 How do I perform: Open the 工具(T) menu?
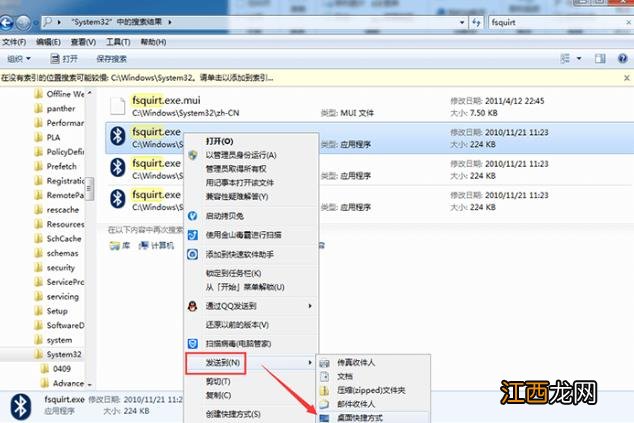click(x=118, y=42)
